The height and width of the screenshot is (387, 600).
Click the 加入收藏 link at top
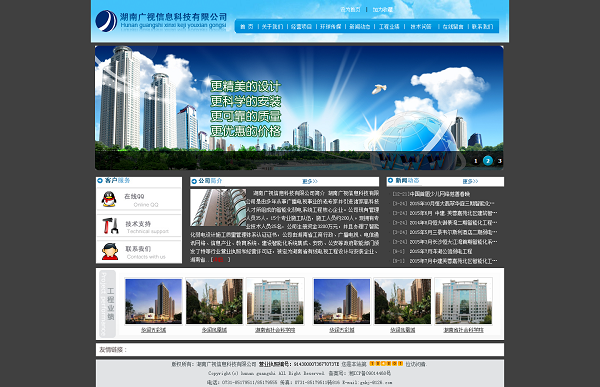pyautogui.click(x=383, y=9)
